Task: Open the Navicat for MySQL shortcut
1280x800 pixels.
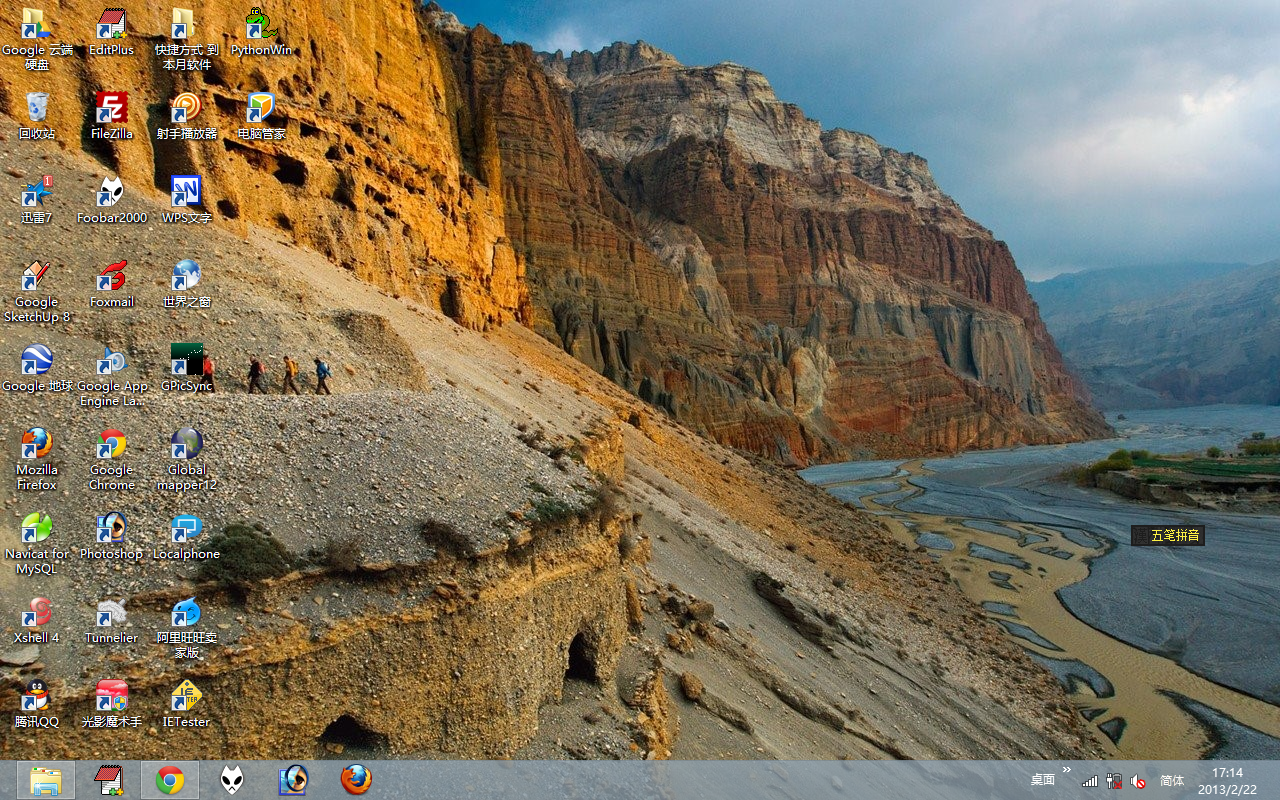Action: (37, 528)
